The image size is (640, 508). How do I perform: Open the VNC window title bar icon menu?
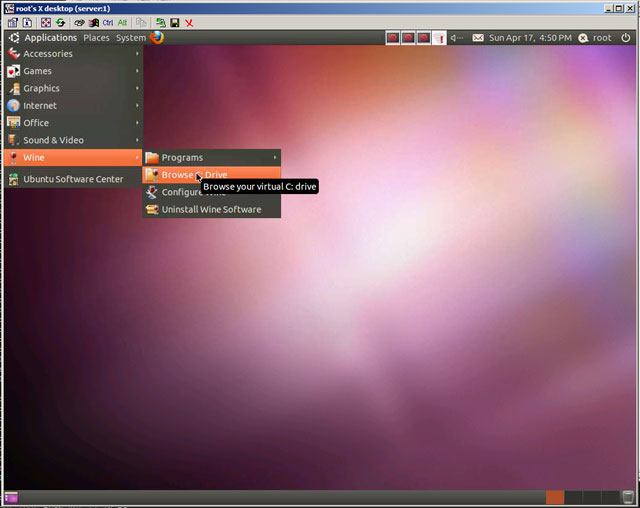click(9, 8)
